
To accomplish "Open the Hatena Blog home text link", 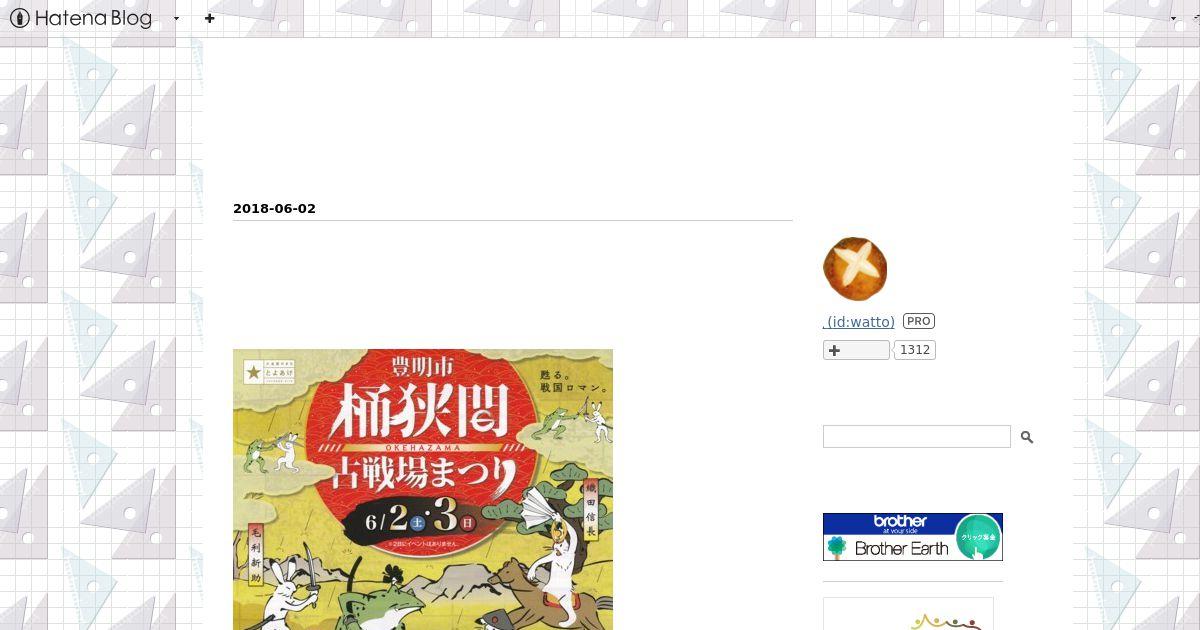I will (x=93, y=18).
